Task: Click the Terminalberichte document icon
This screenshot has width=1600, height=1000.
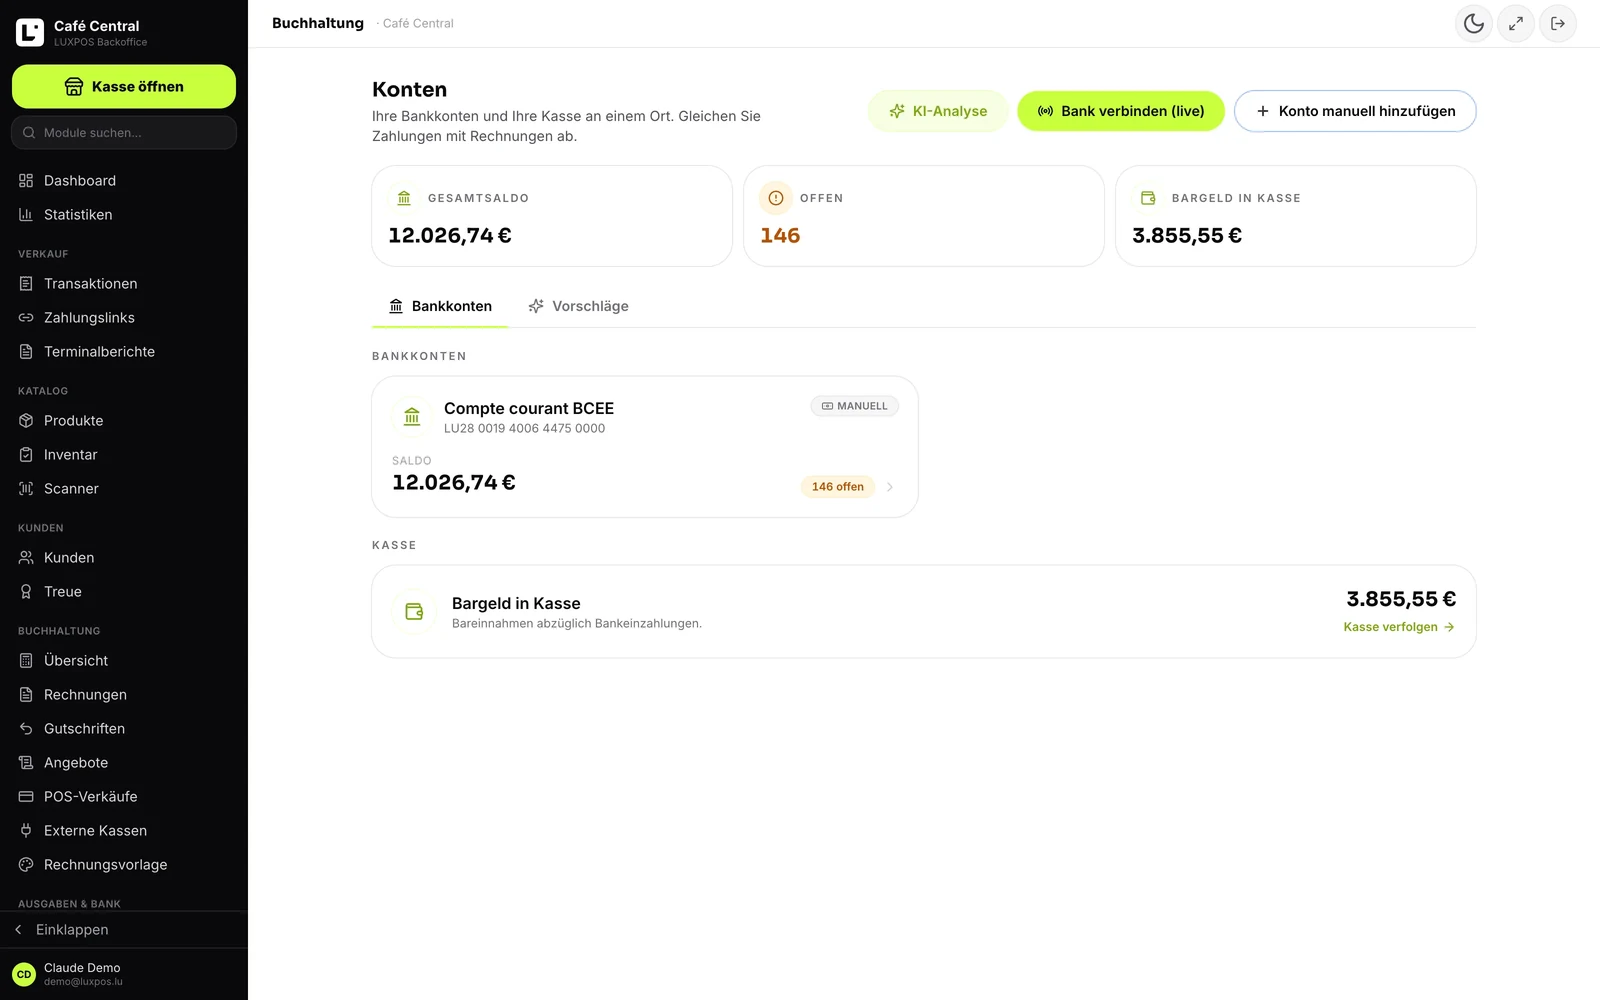Action: [26, 351]
